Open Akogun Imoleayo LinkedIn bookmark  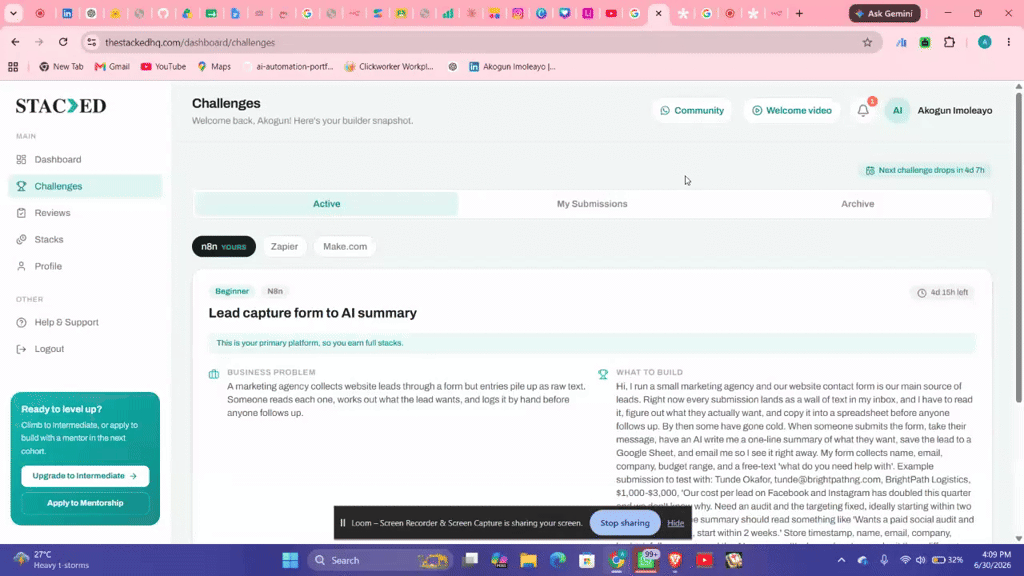point(513,67)
